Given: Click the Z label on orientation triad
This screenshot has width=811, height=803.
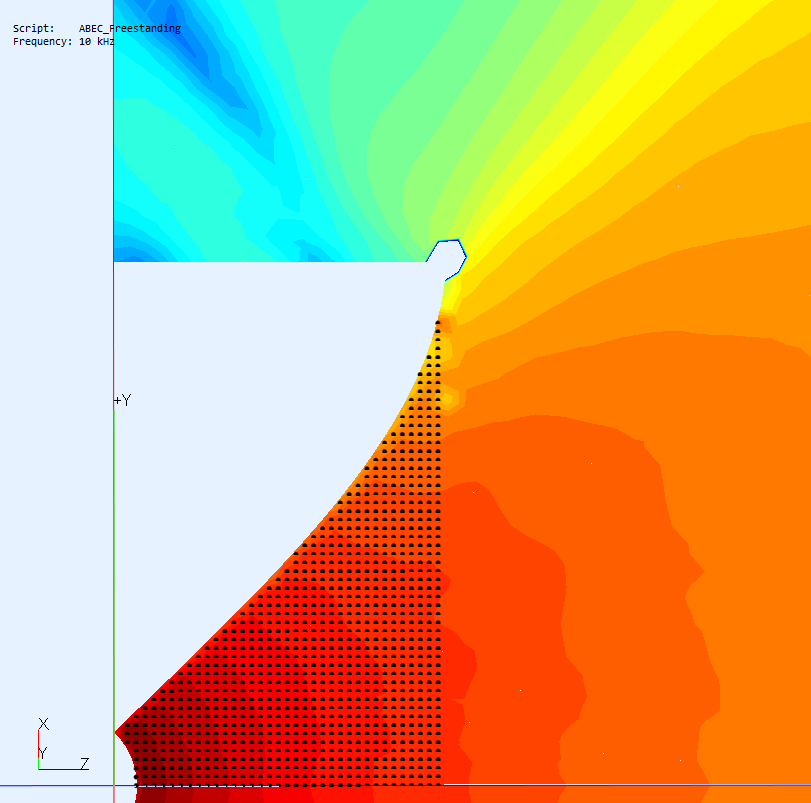Looking at the screenshot, I should [x=85, y=763].
